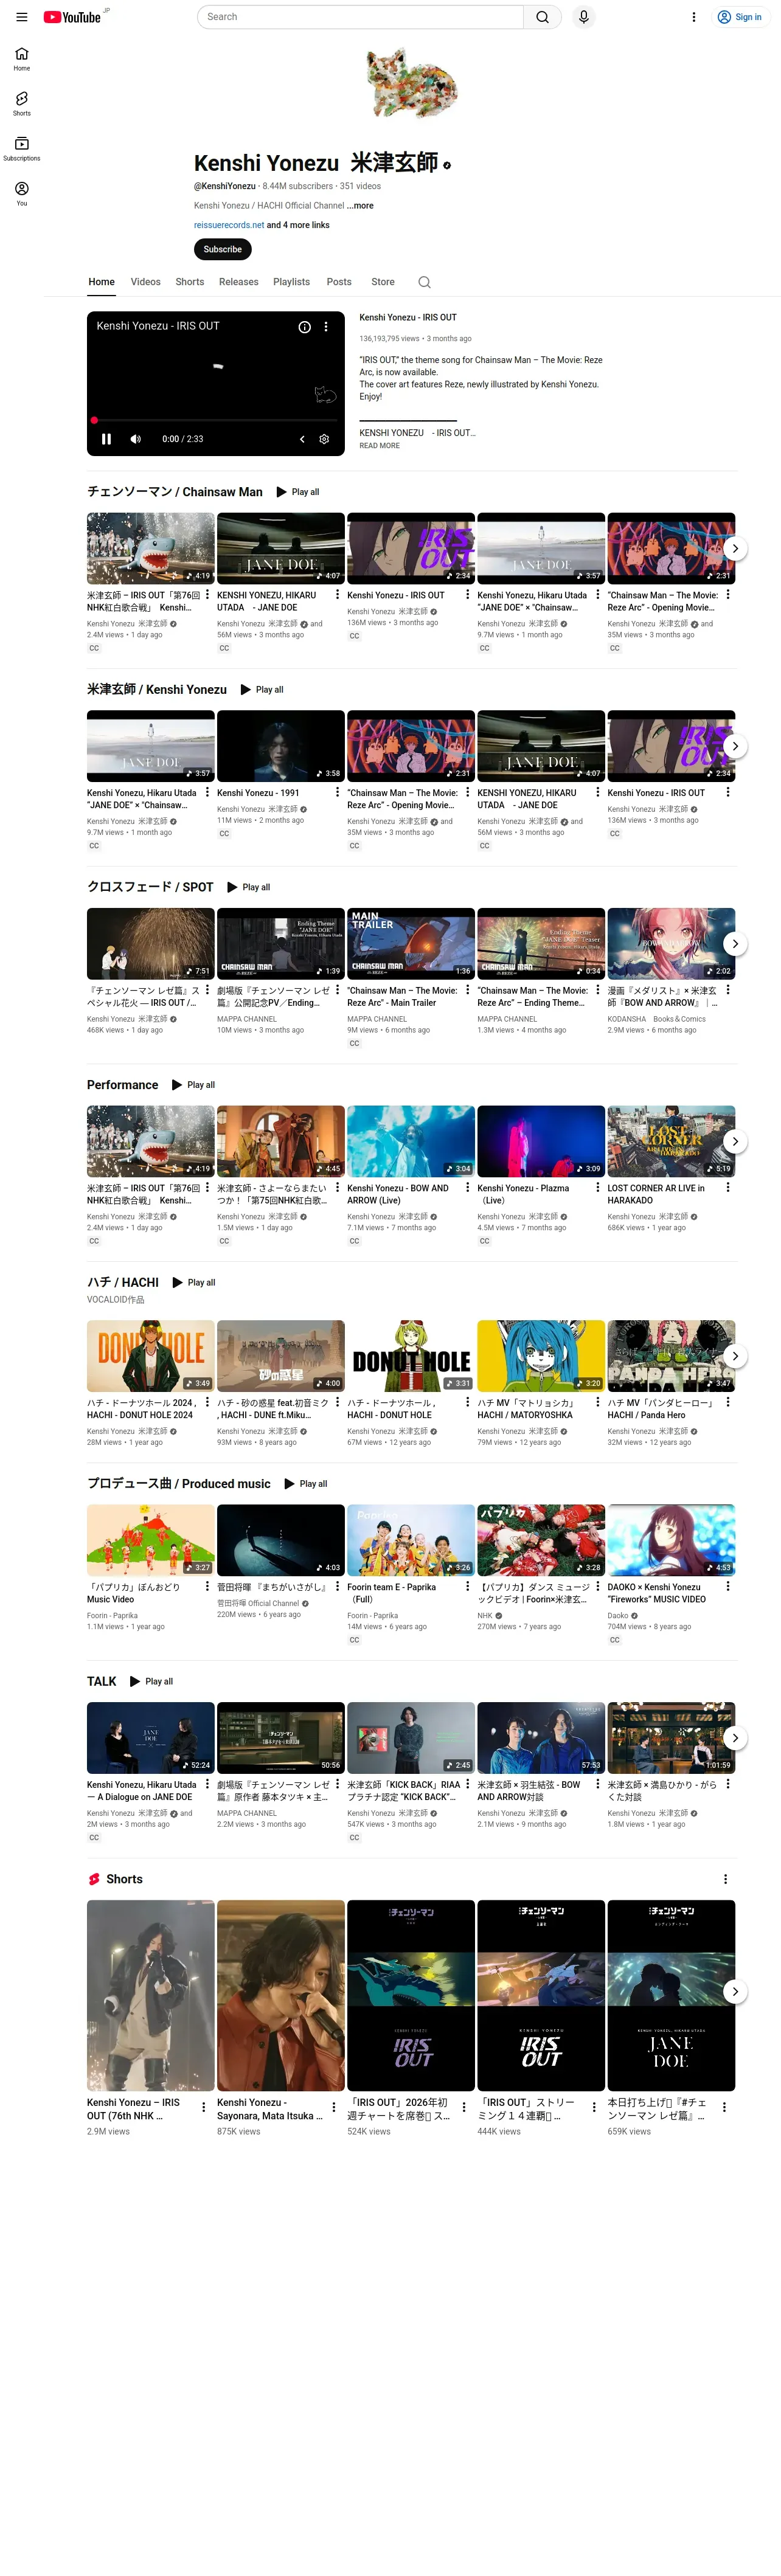Screen dimensions: 781x2576
Task: Play all in Produced music section
Action: [x=306, y=1484]
